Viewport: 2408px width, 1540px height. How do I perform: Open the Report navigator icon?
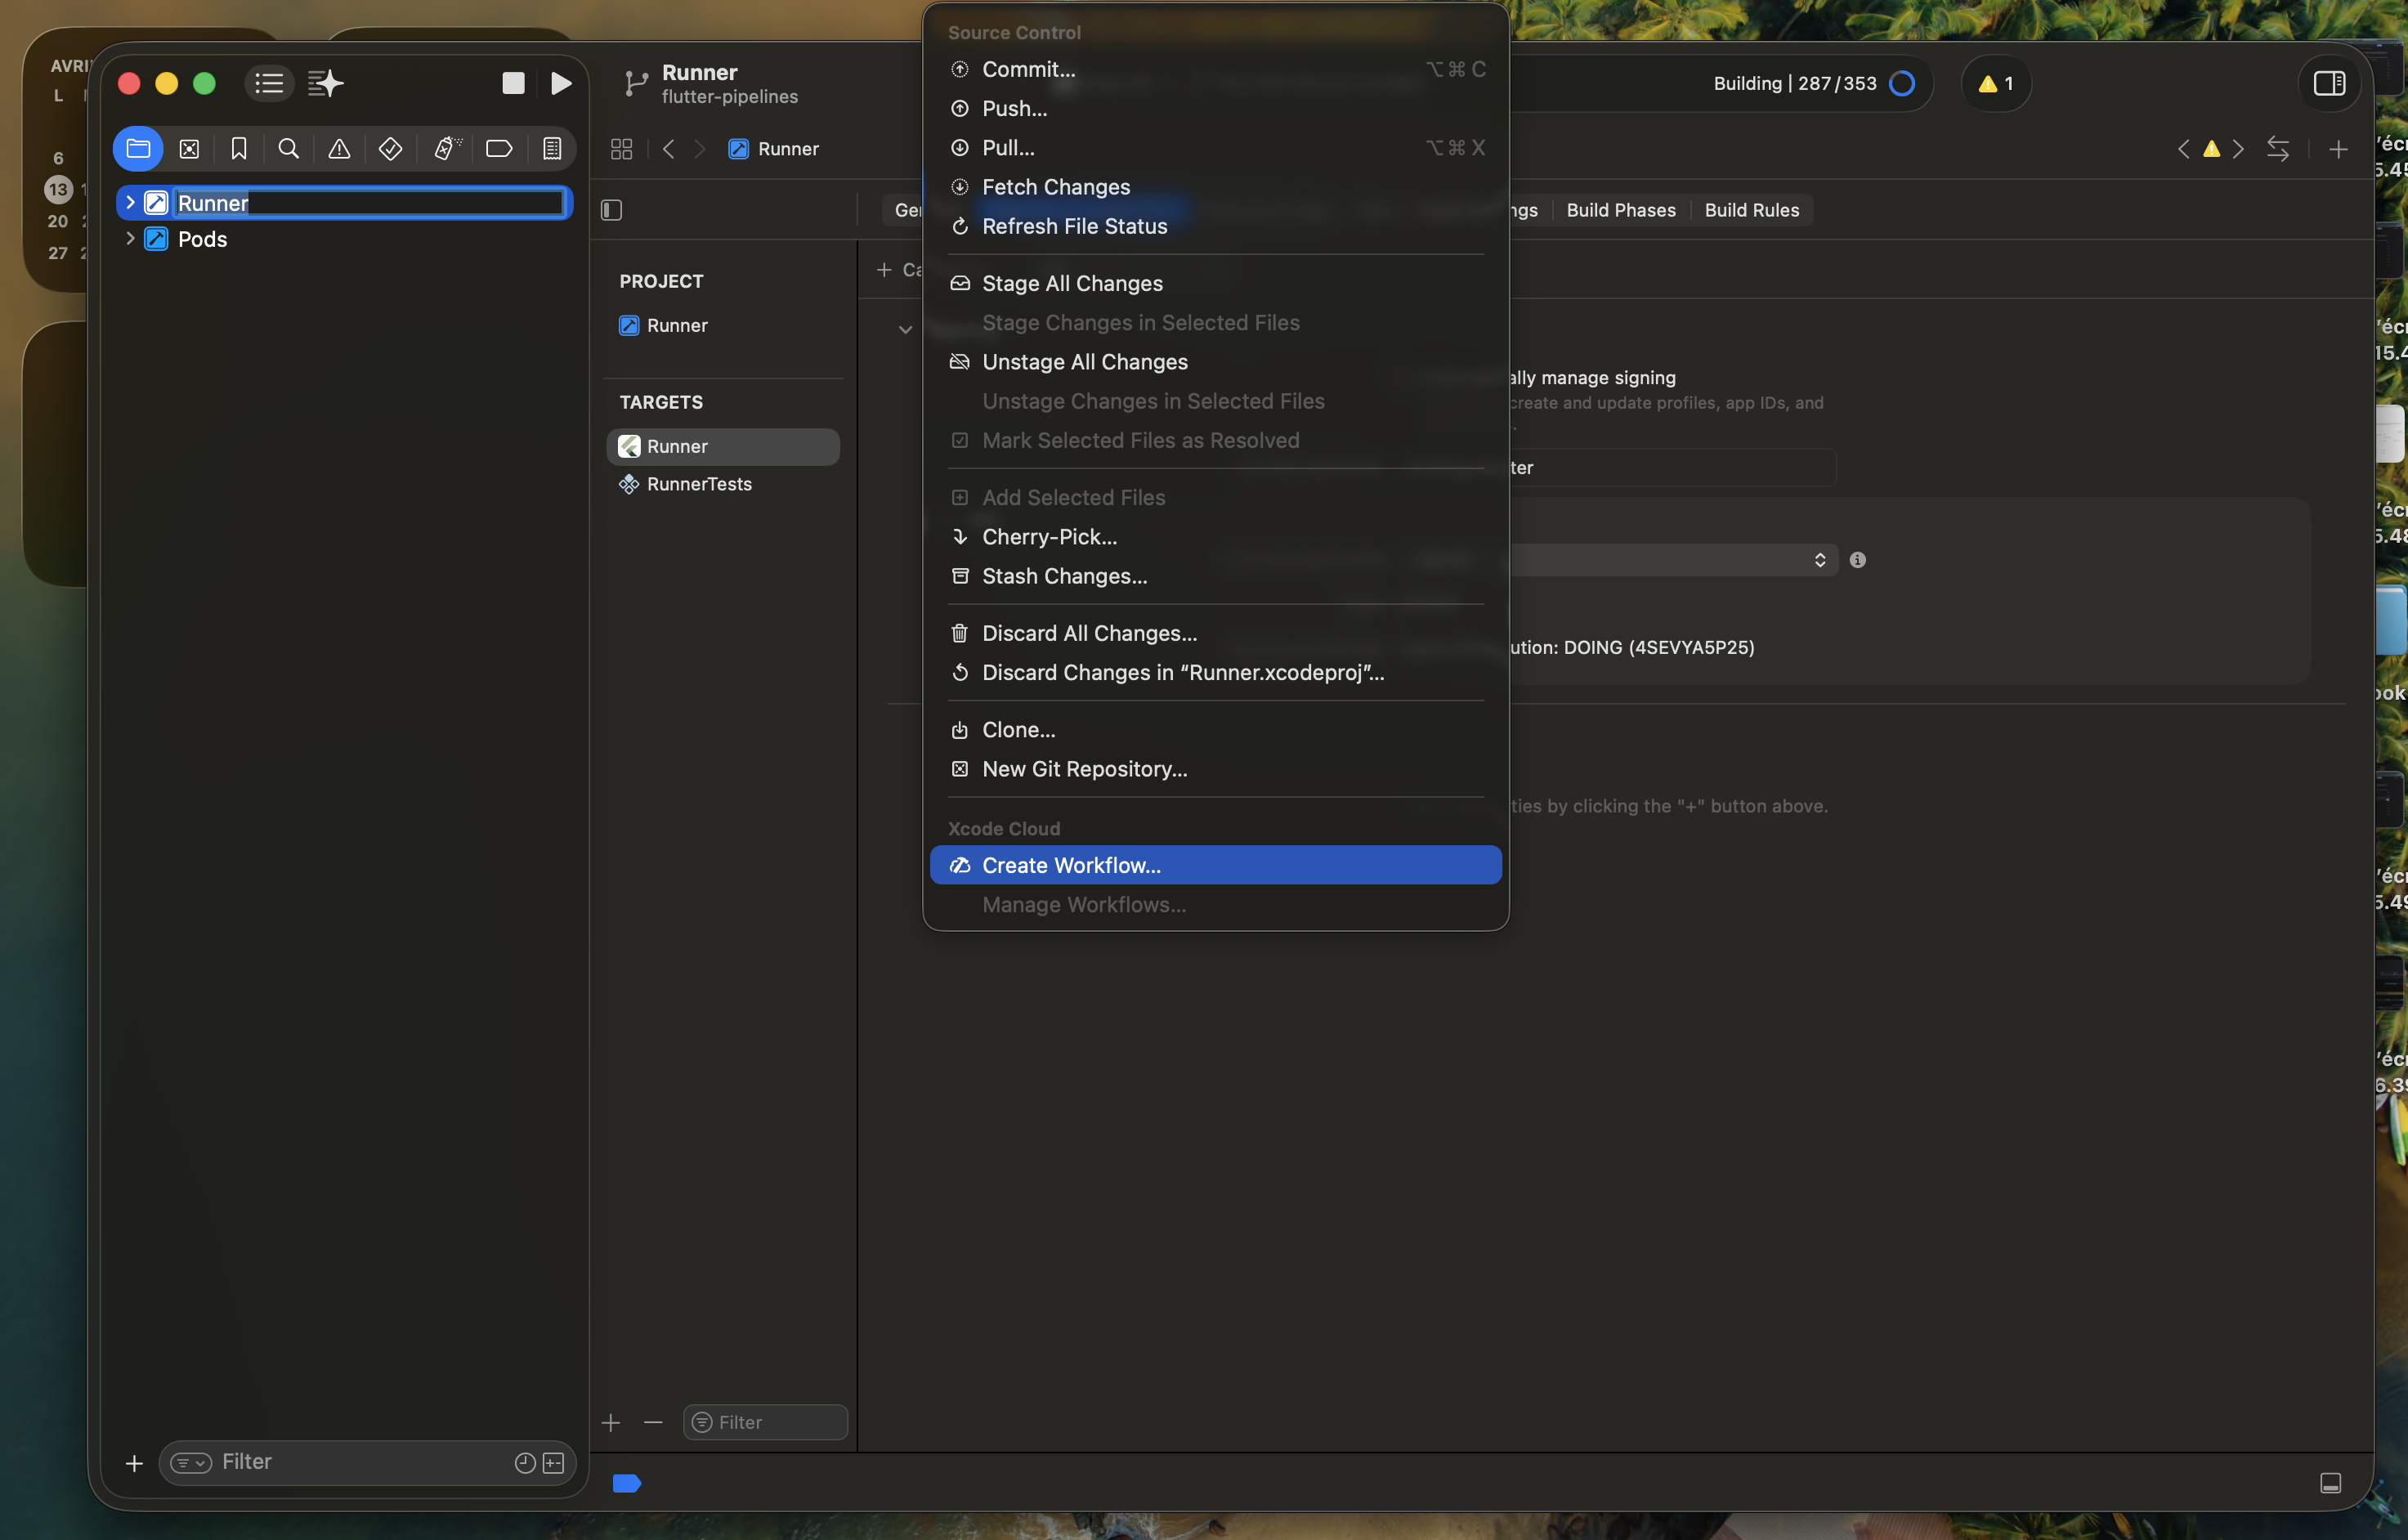point(552,149)
